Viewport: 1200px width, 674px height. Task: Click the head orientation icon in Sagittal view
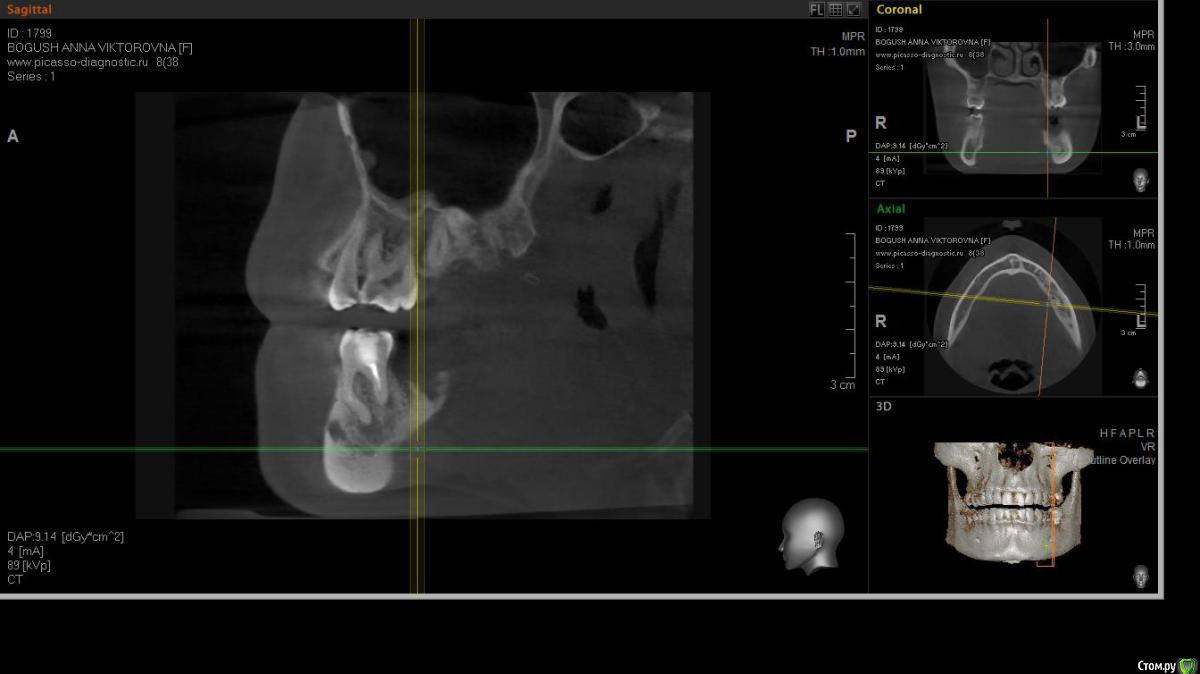(x=811, y=535)
